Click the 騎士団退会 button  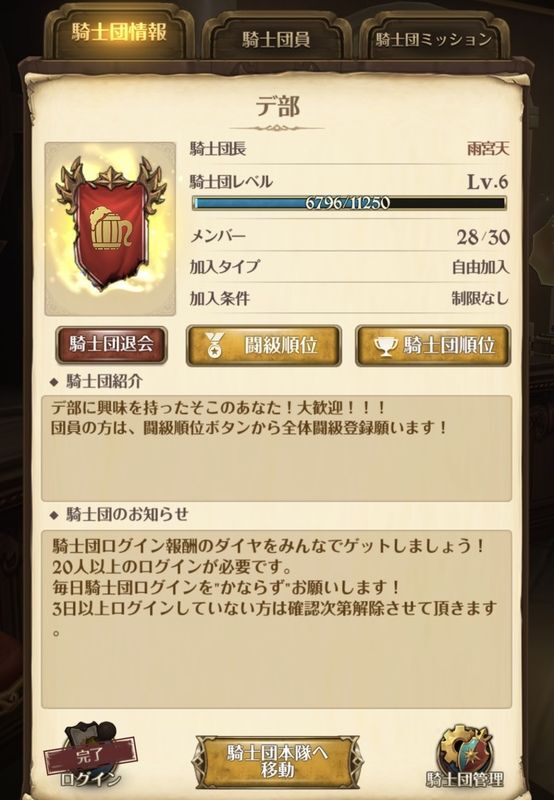click(x=111, y=345)
